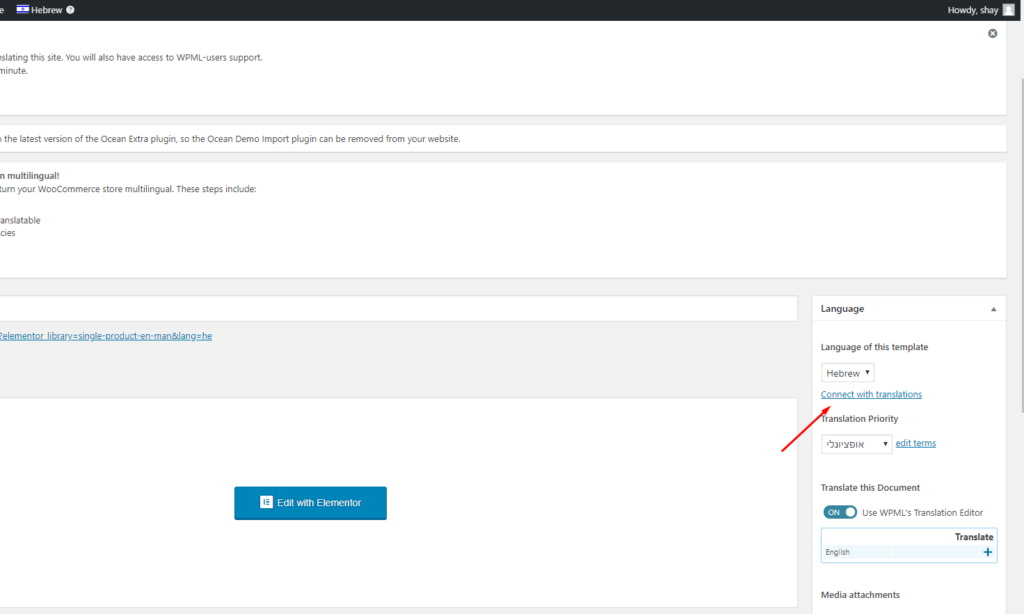Collapse the Language panel using the arrow
This screenshot has height=614, width=1024.
point(993,309)
